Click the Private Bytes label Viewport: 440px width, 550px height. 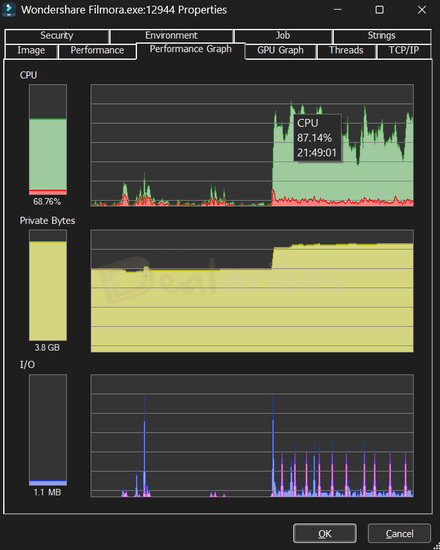tap(47, 221)
